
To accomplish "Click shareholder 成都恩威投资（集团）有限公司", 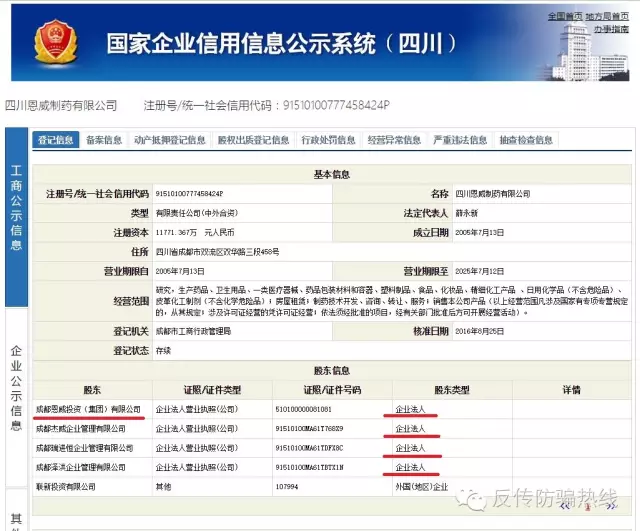I will click(88, 409).
